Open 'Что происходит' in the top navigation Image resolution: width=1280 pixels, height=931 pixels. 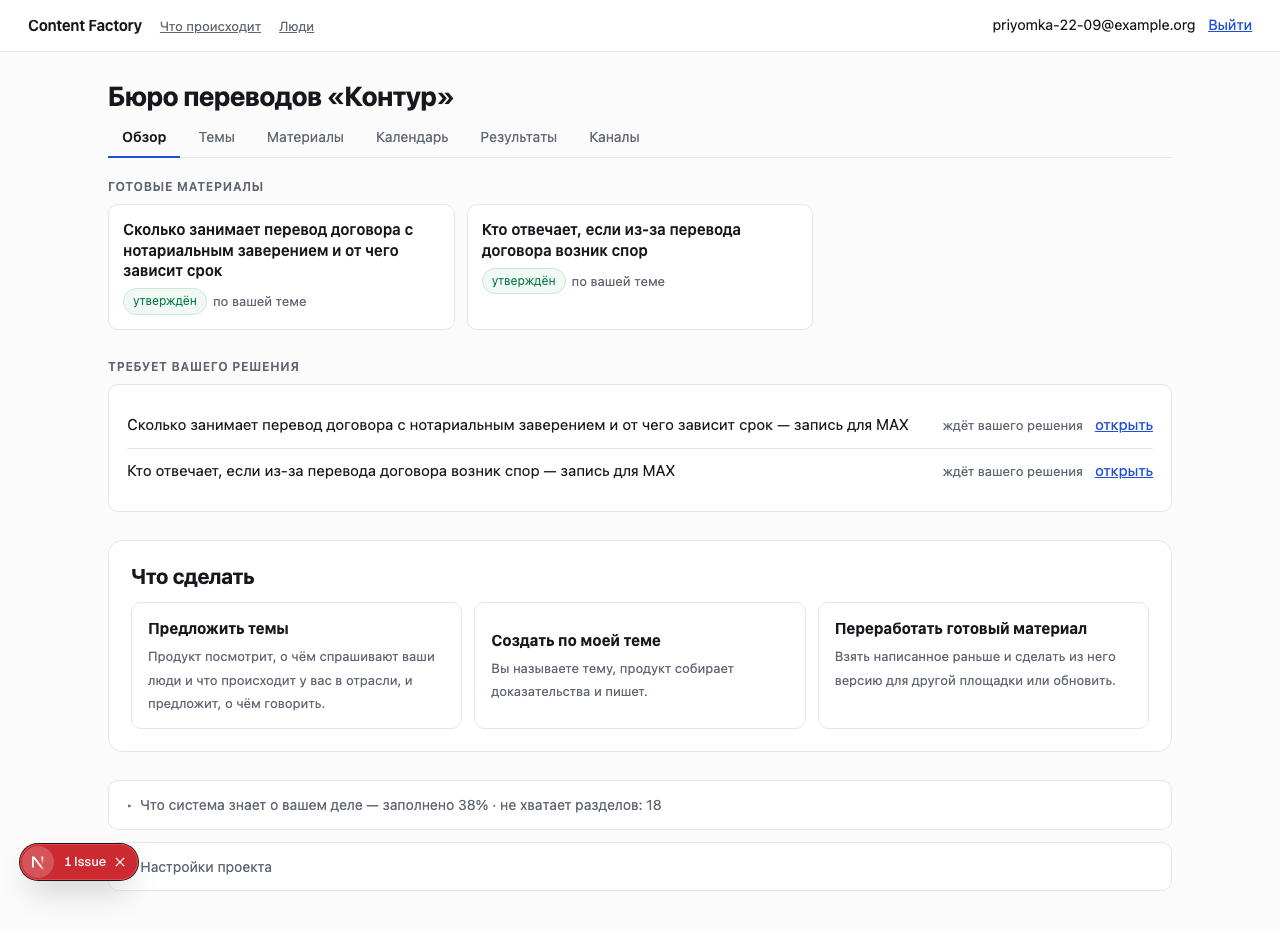(210, 27)
